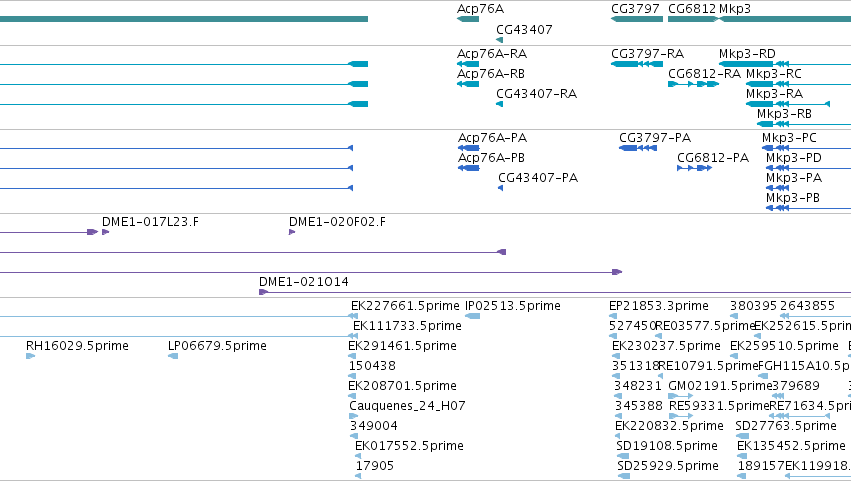Select protein Acp76A-PA
Screen dimensions: 851x481
point(492,138)
